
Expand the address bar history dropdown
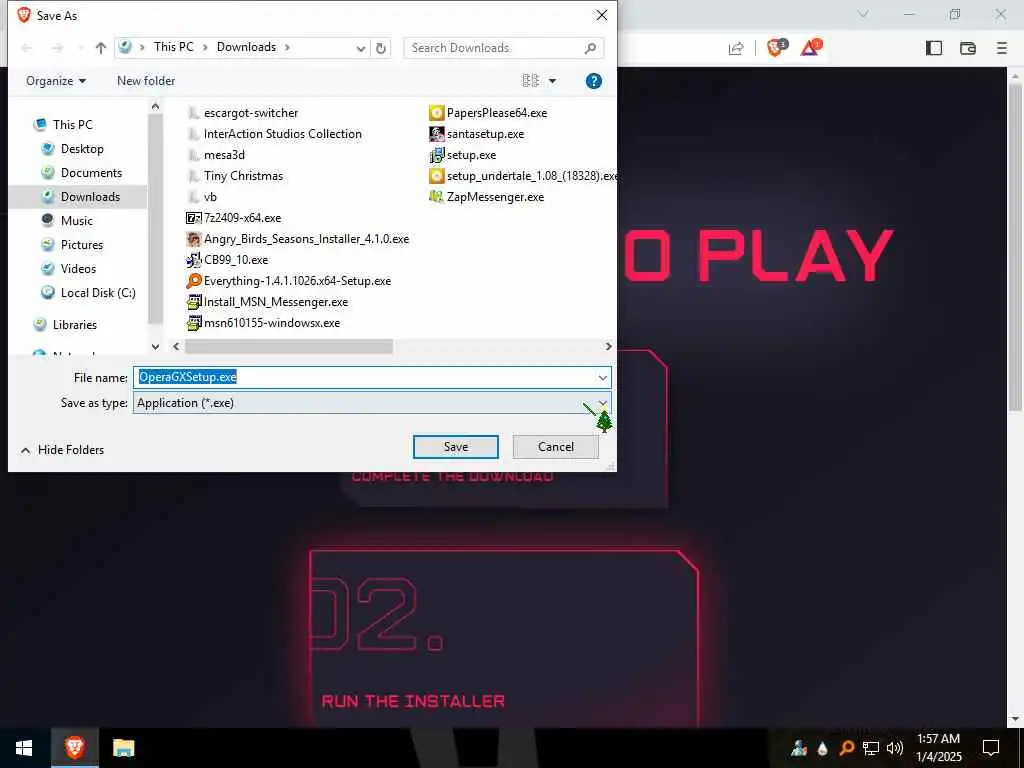360,48
